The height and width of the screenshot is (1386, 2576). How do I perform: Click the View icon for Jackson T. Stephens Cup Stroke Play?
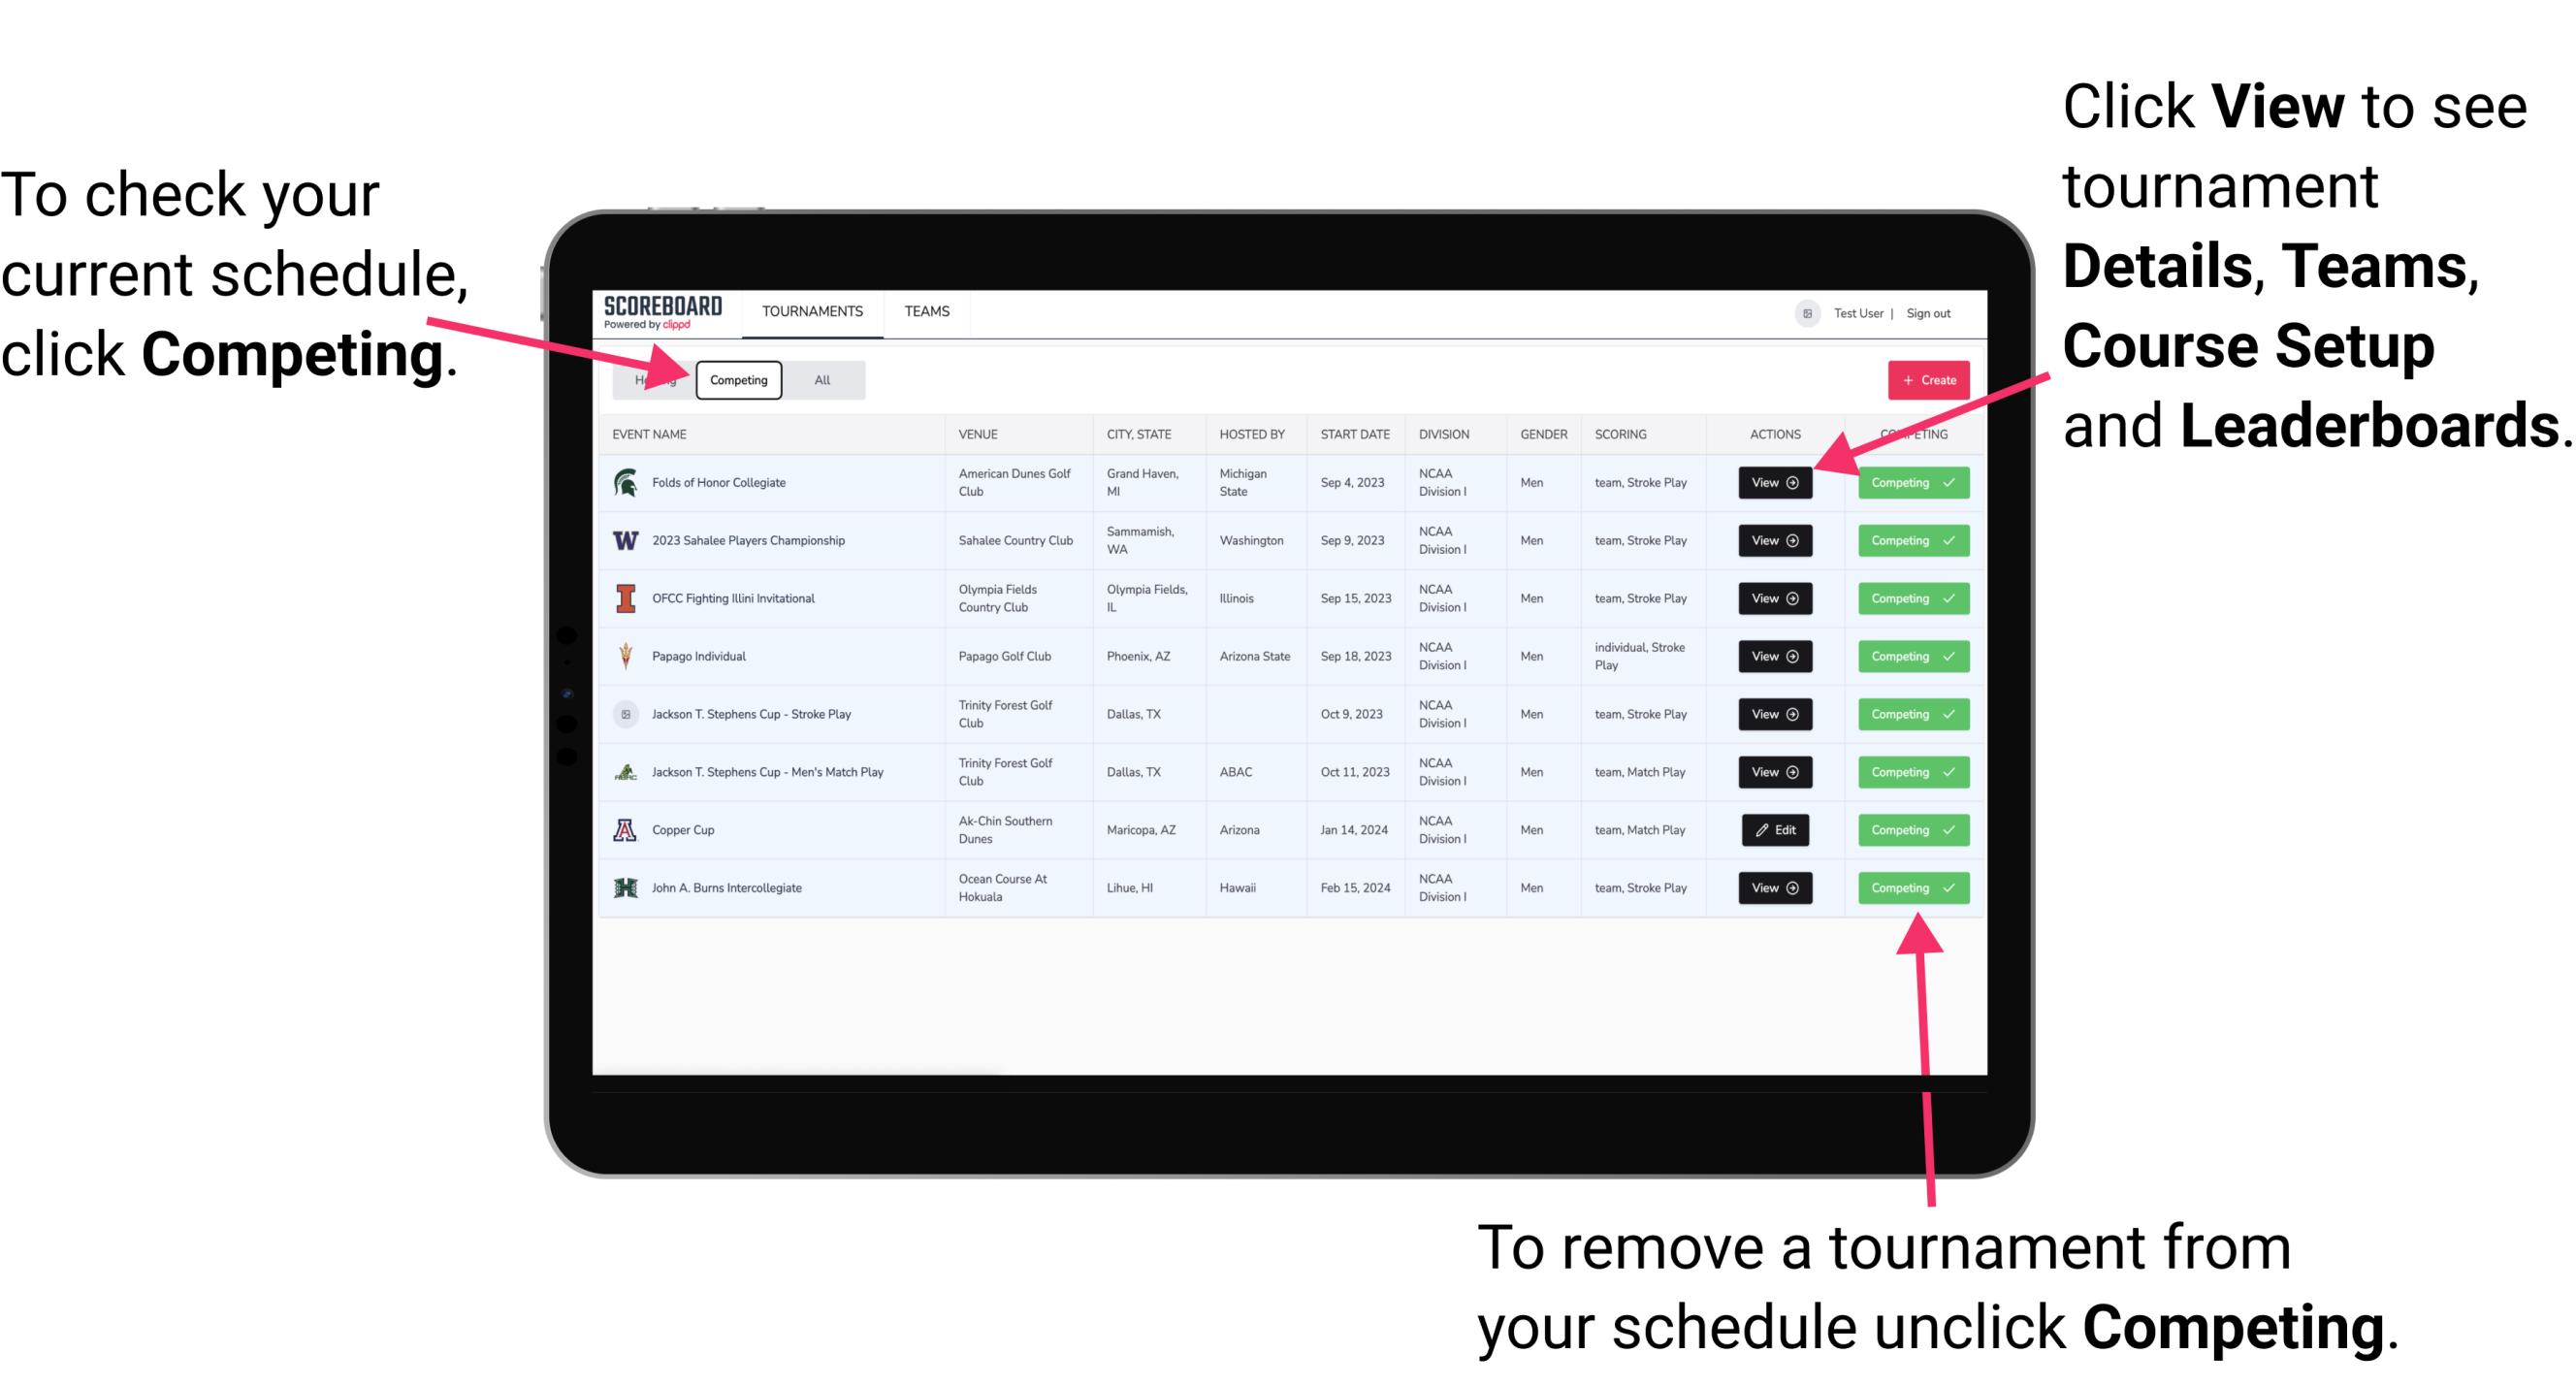(1774, 714)
